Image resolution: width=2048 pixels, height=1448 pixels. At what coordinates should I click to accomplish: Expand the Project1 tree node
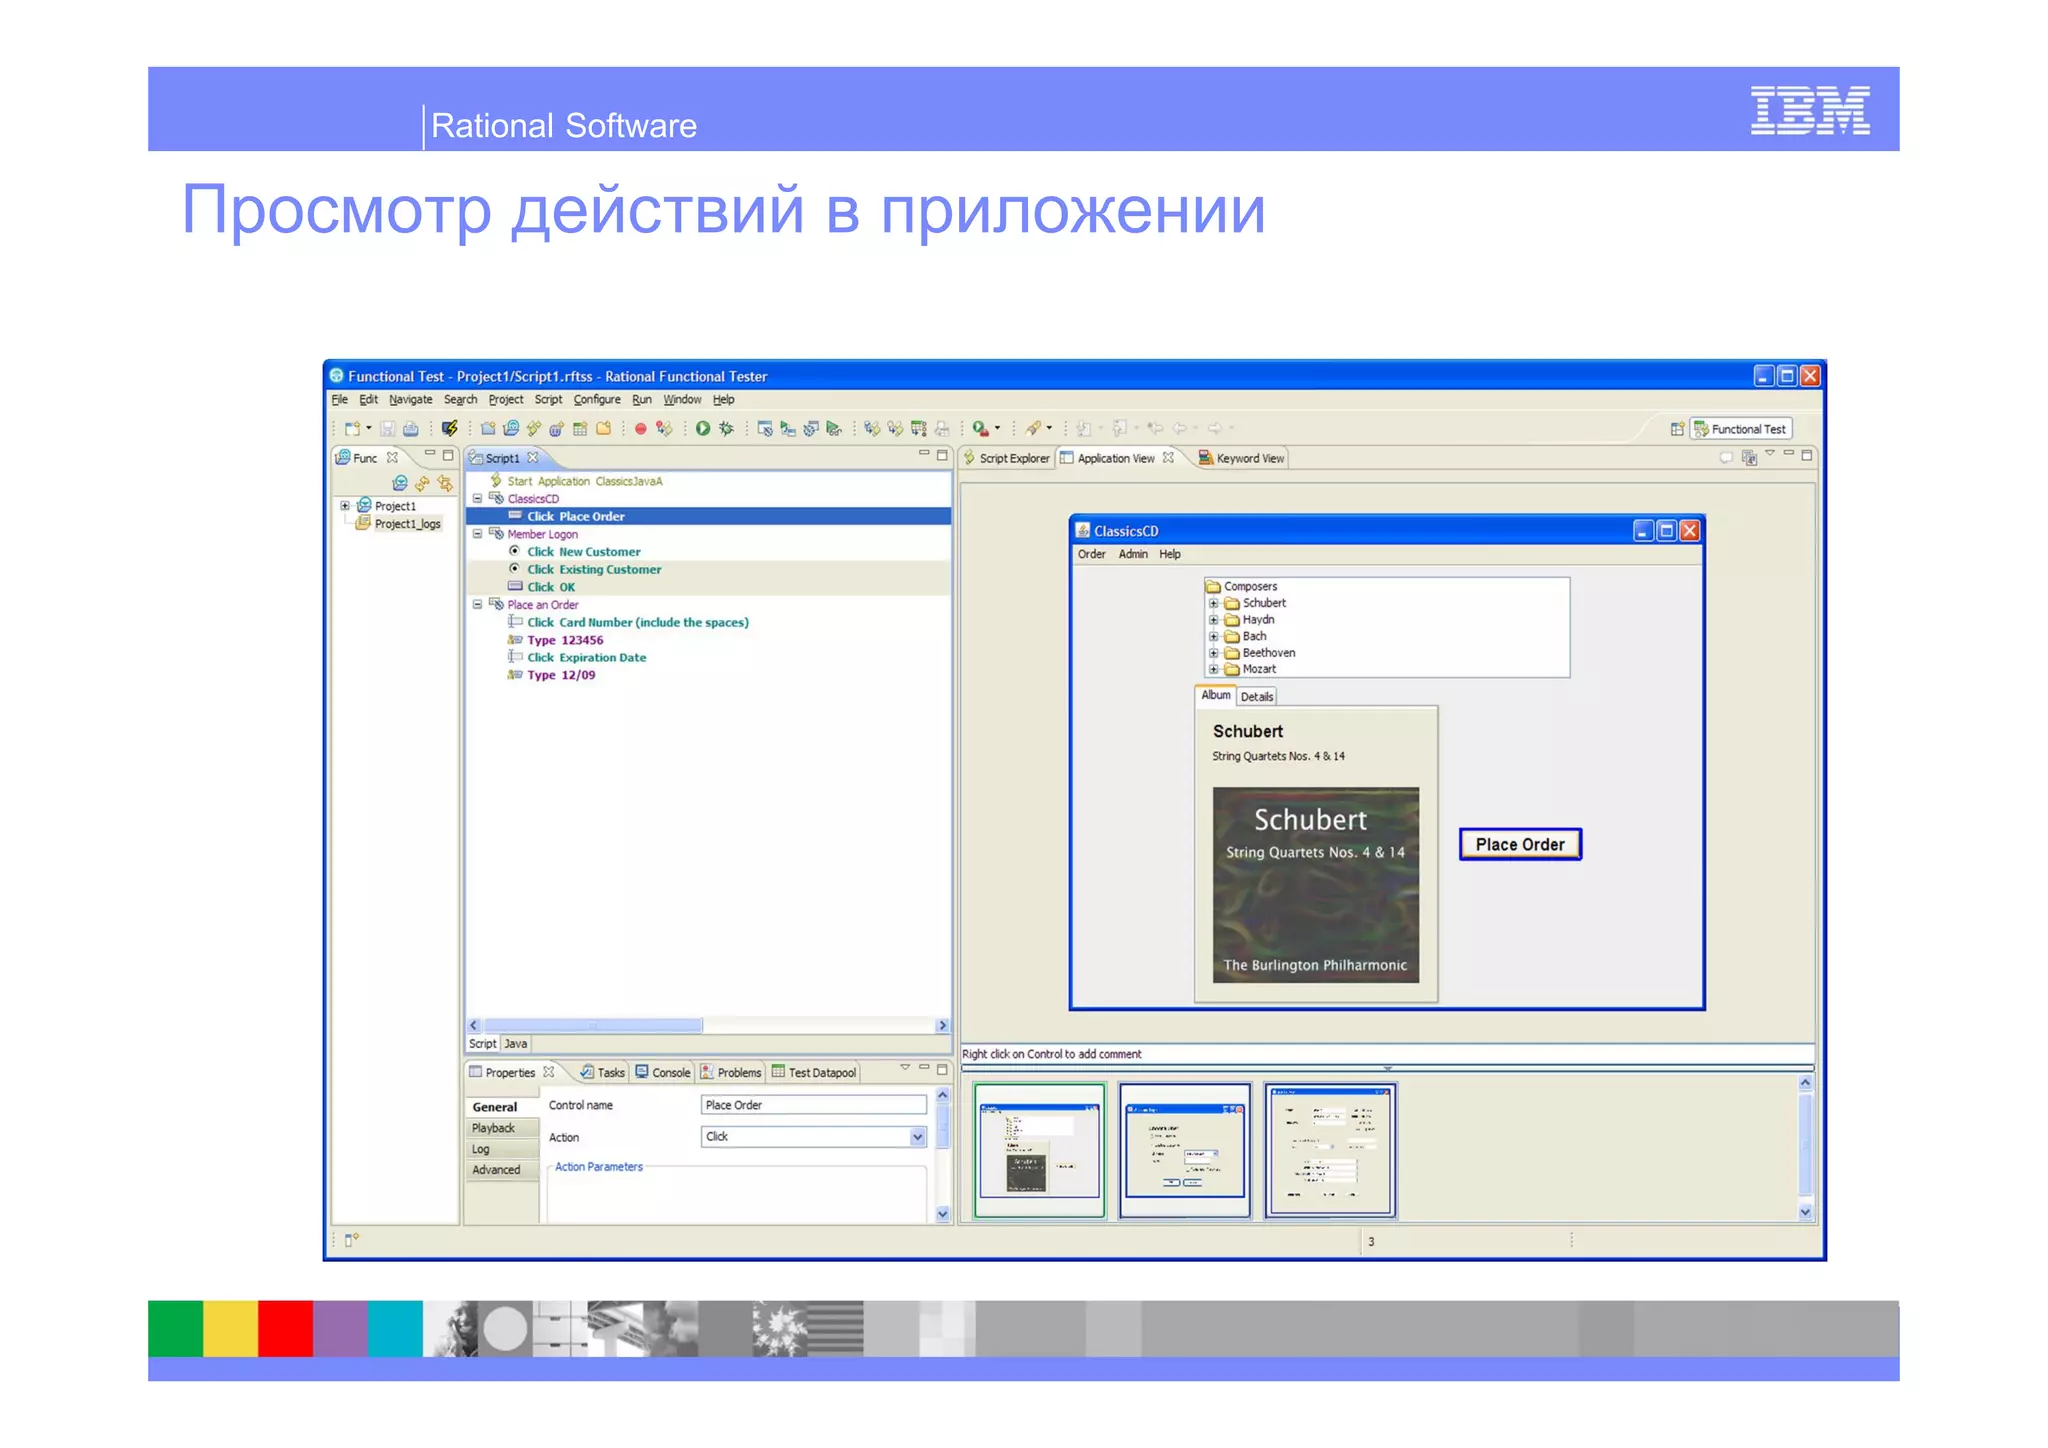click(345, 506)
